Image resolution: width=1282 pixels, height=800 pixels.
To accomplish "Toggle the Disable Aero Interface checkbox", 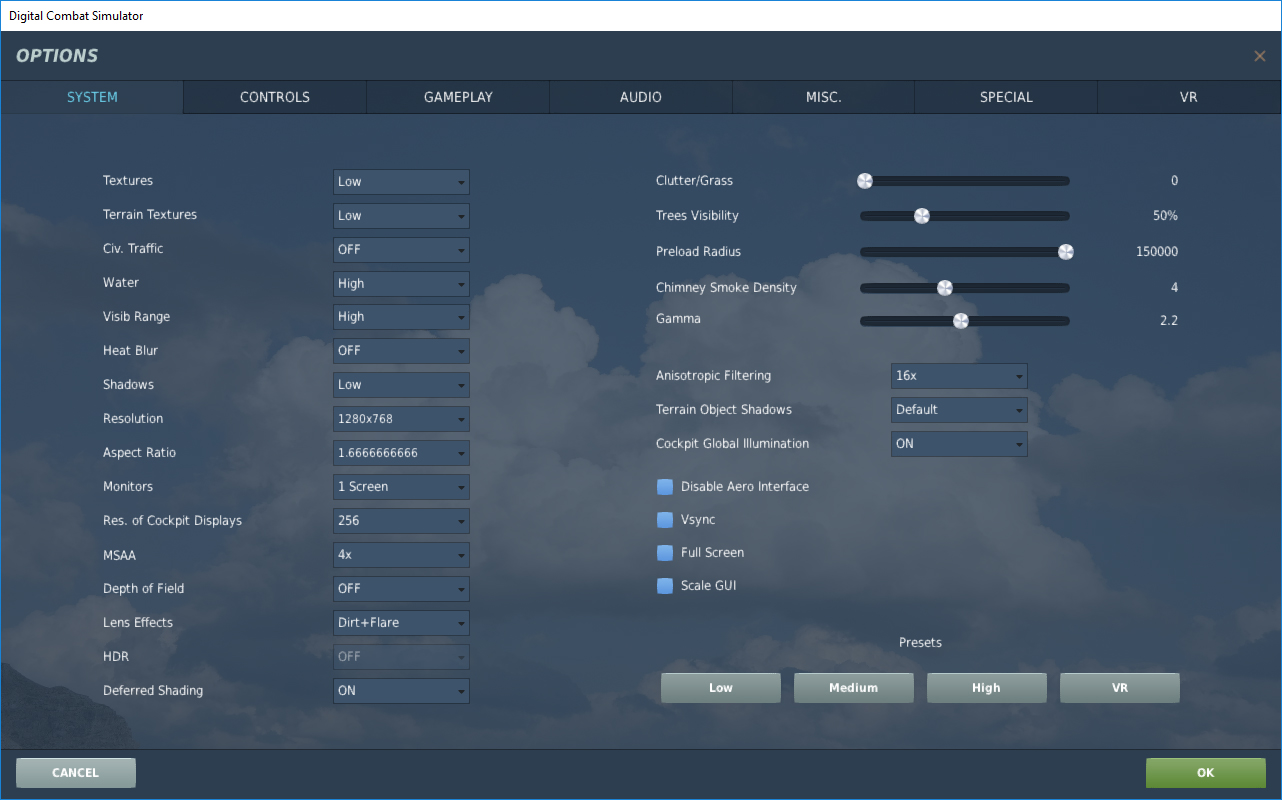I will tap(665, 487).
